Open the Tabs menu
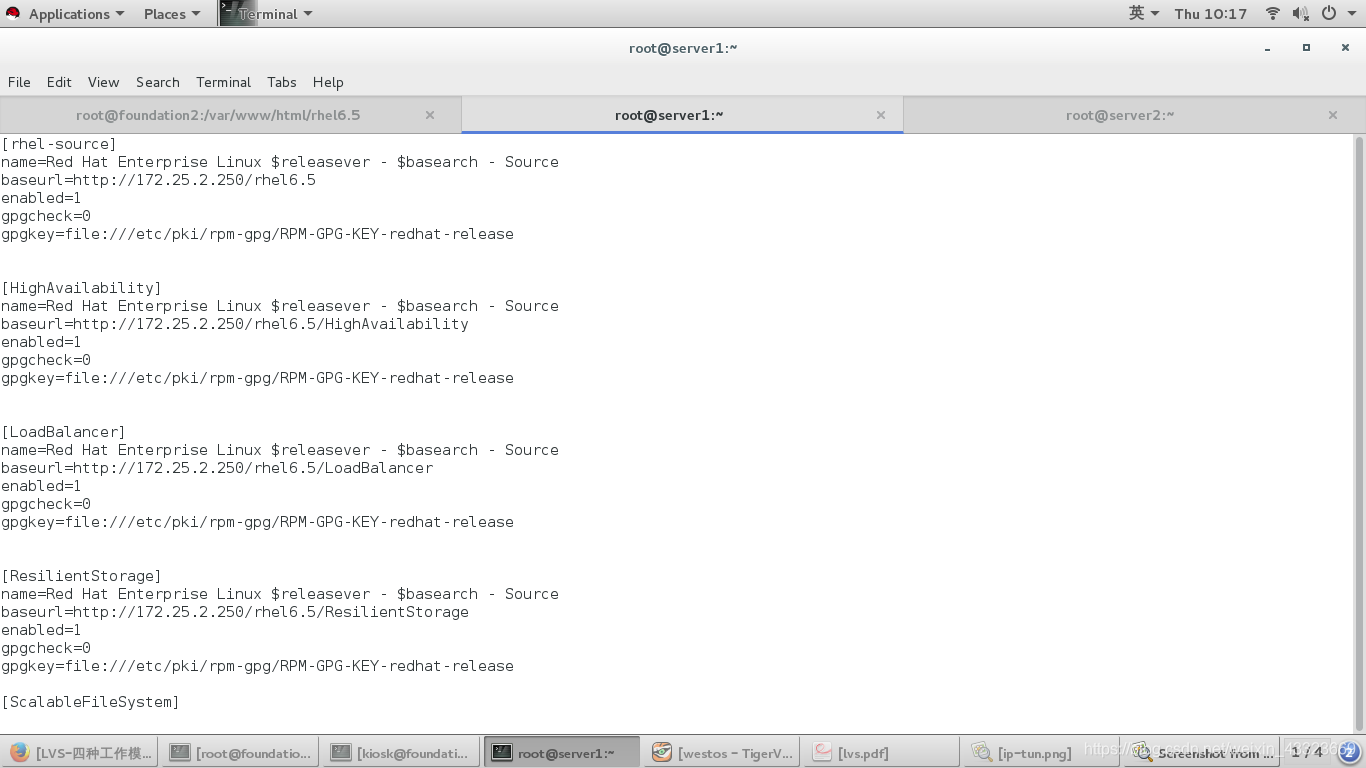This screenshot has width=1366, height=768. [282, 82]
